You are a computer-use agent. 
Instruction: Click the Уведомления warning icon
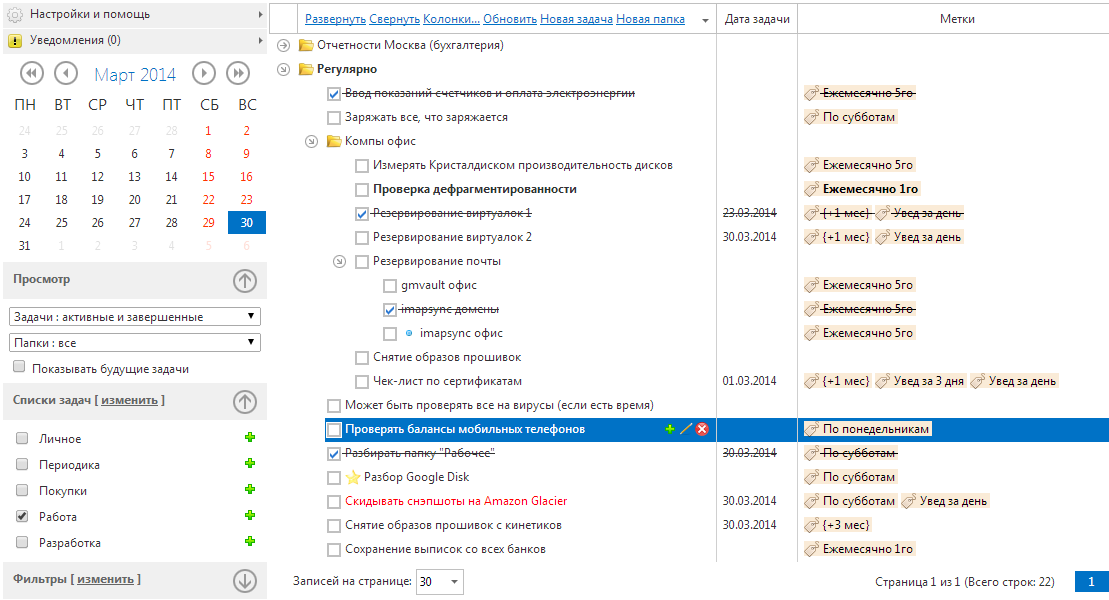tap(15, 40)
